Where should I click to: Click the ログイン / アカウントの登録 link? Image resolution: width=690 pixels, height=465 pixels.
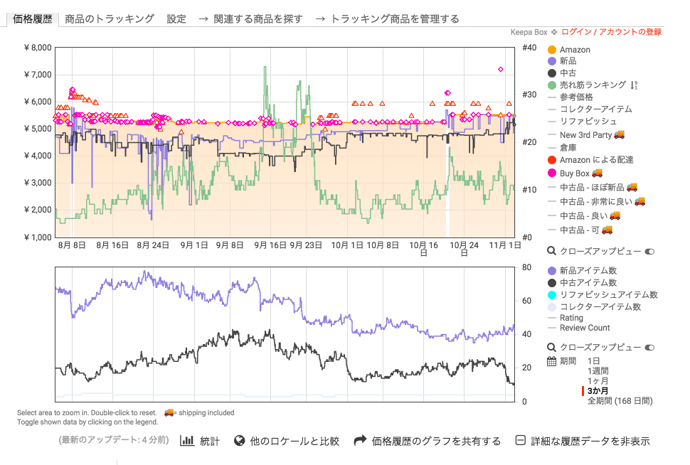[x=613, y=32]
